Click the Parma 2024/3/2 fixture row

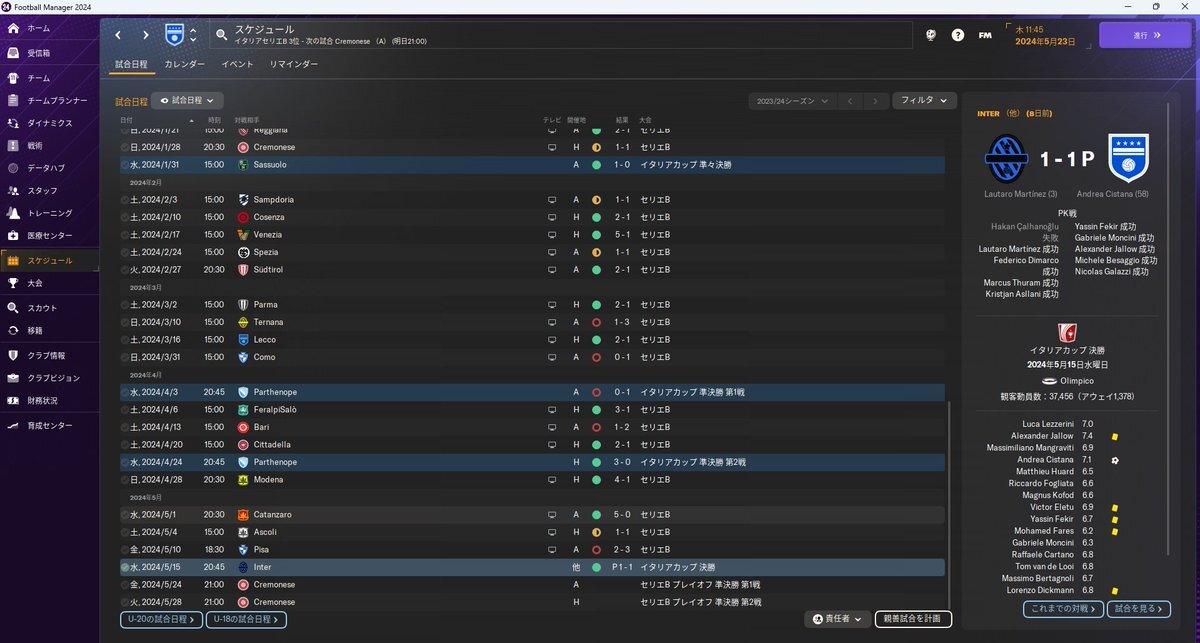coord(532,304)
